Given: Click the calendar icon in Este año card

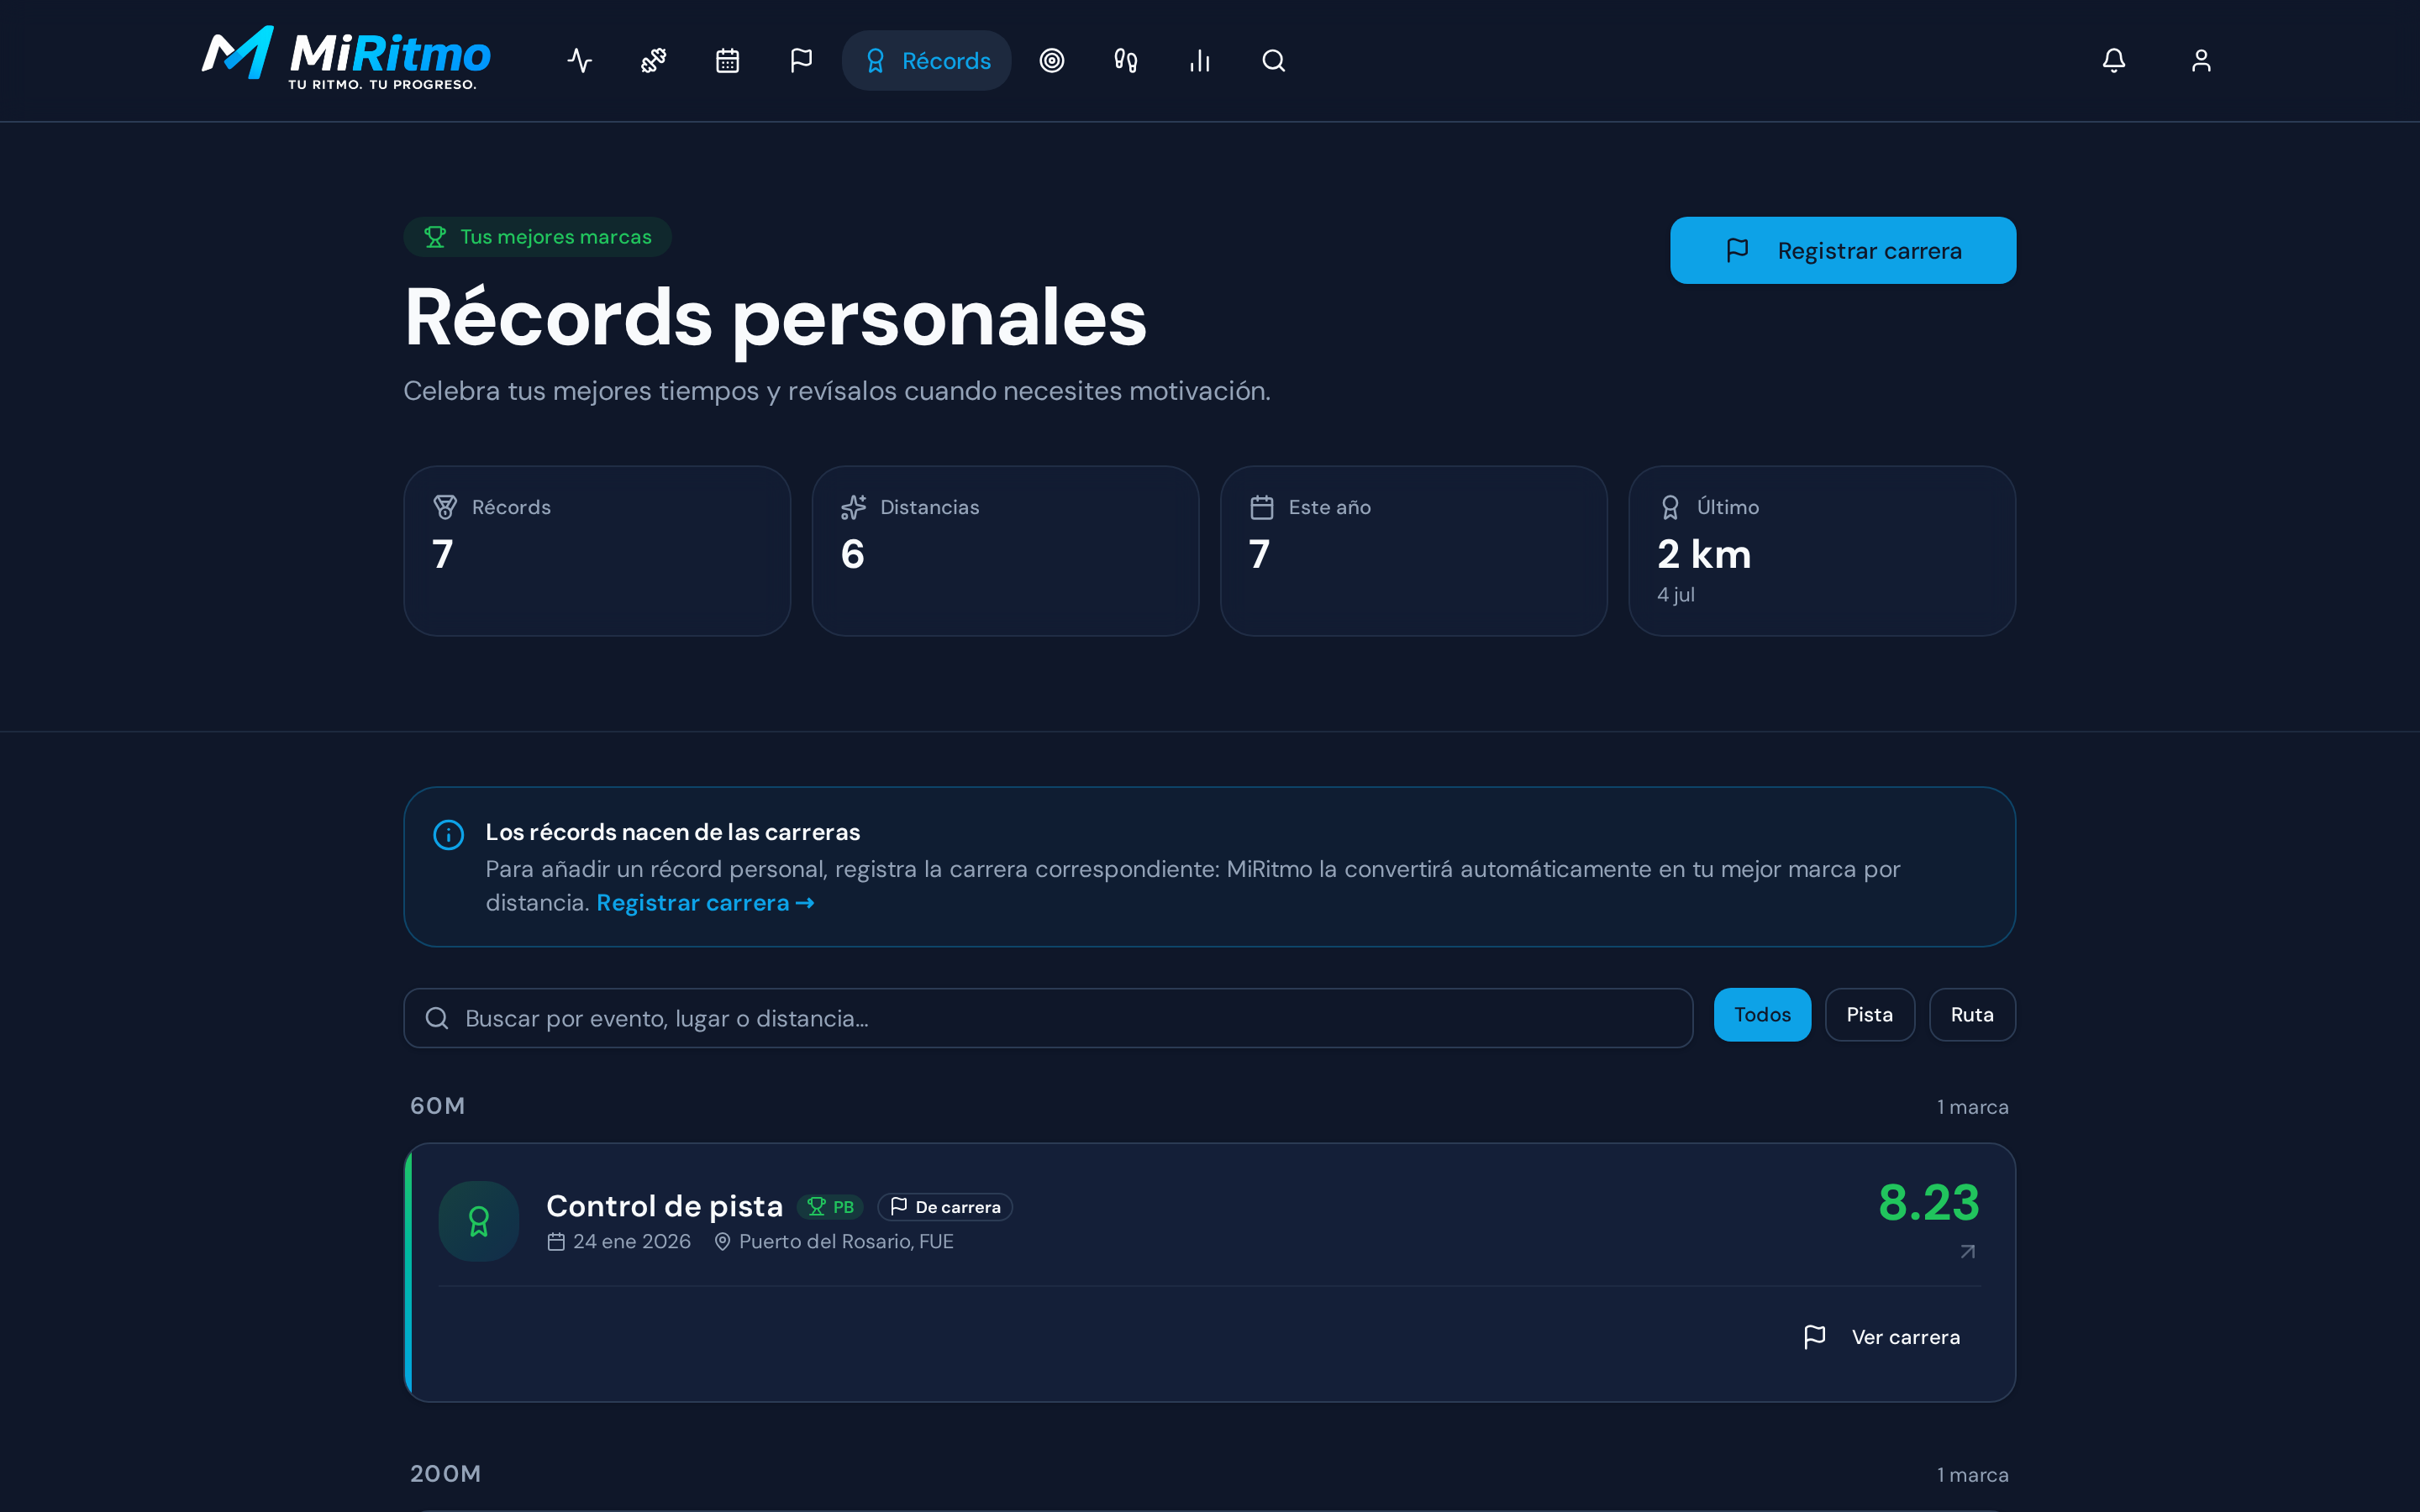Looking at the screenshot, I should (x=1262, y=507).
